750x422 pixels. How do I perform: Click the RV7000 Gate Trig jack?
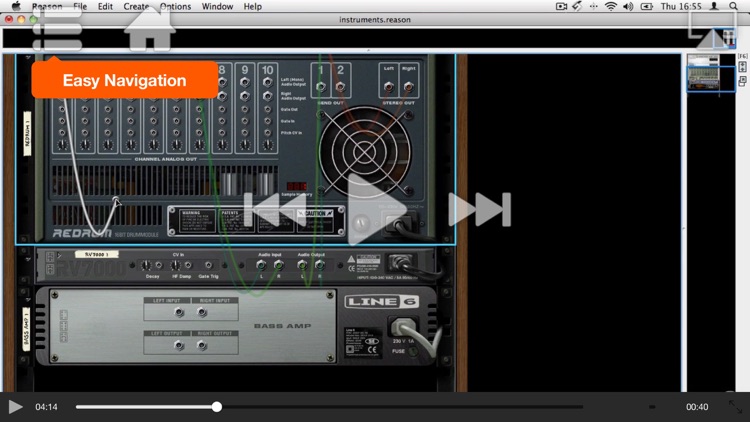click(208, 265)
